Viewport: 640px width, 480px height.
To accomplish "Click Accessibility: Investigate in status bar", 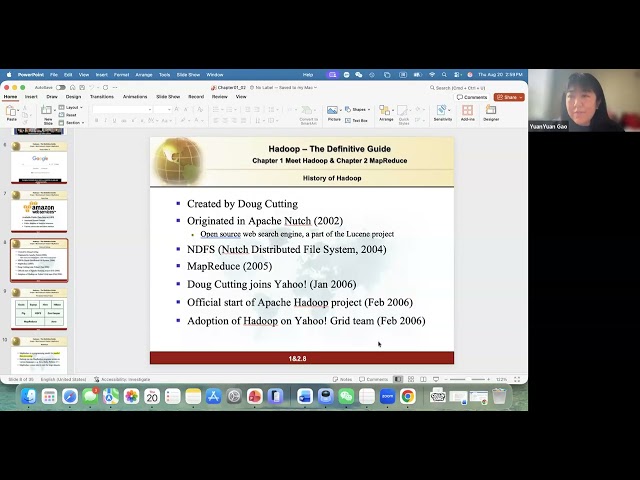I will (x=122, y=379).
